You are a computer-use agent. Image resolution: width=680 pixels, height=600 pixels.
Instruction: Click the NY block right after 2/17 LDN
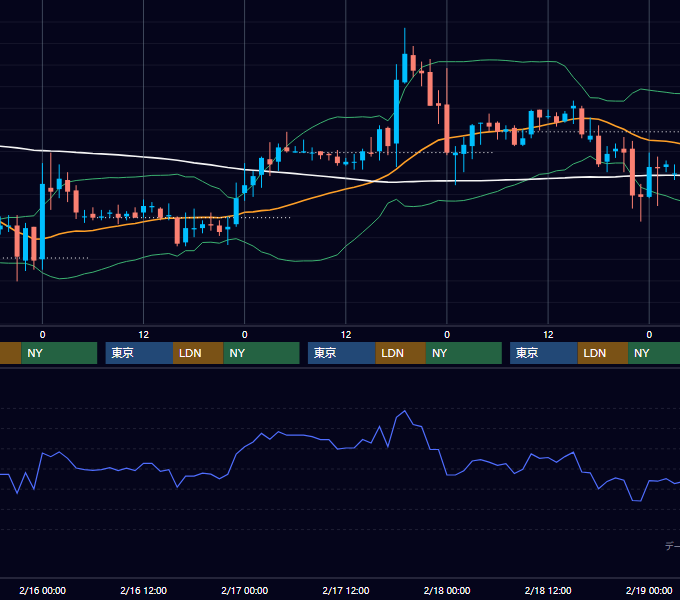click(x=464, y=353)
